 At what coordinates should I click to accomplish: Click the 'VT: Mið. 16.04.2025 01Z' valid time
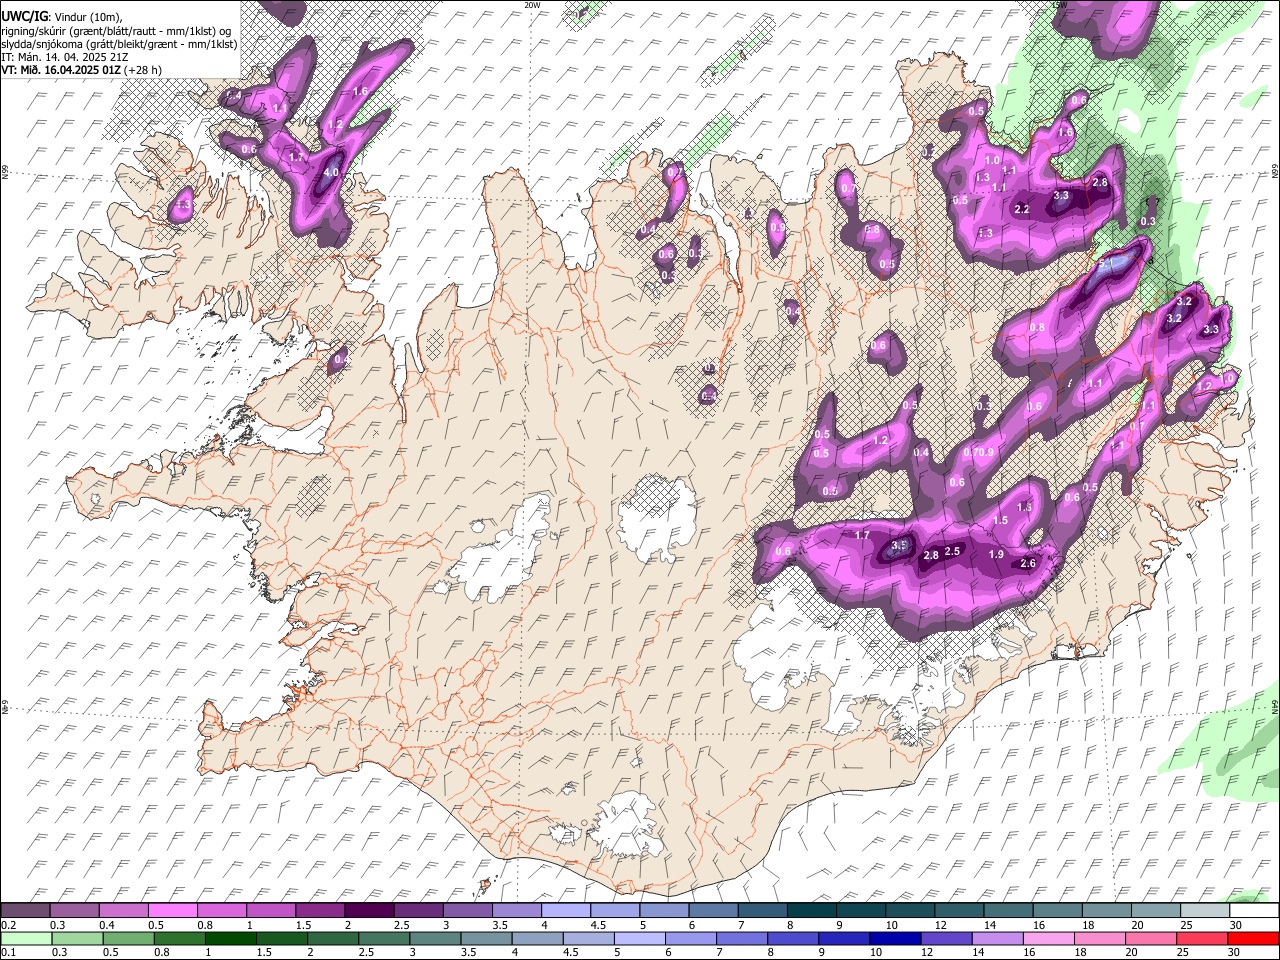pos(61,70)
